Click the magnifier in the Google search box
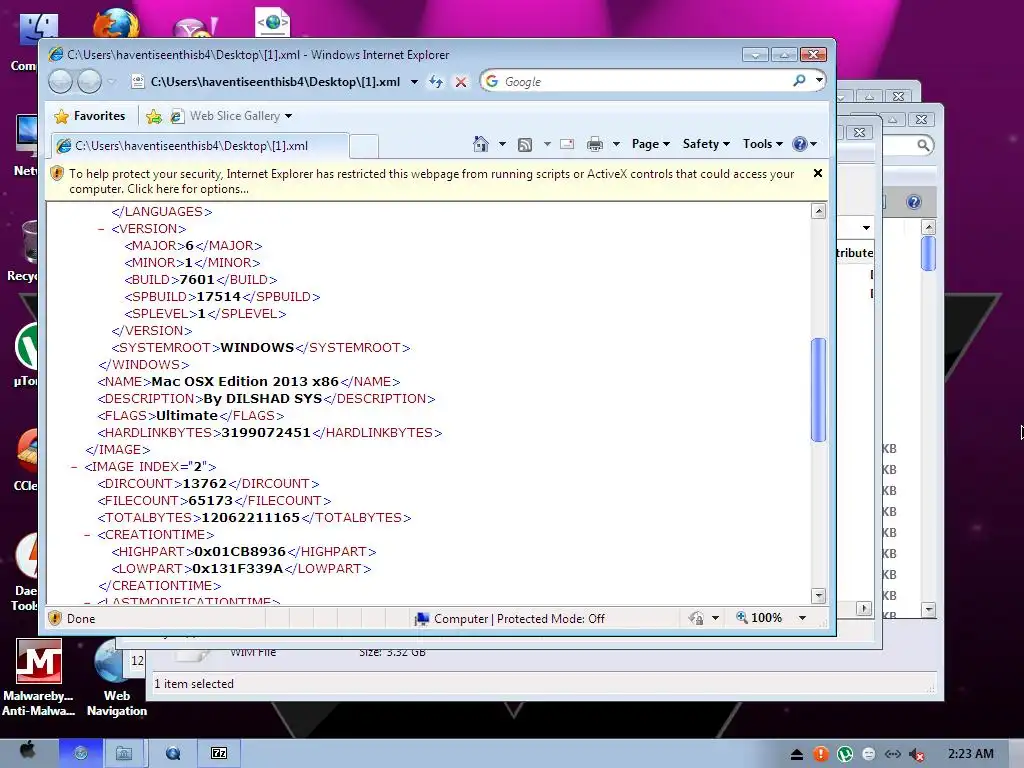This screenshot has height=768, width=1024. coord(799,81)
